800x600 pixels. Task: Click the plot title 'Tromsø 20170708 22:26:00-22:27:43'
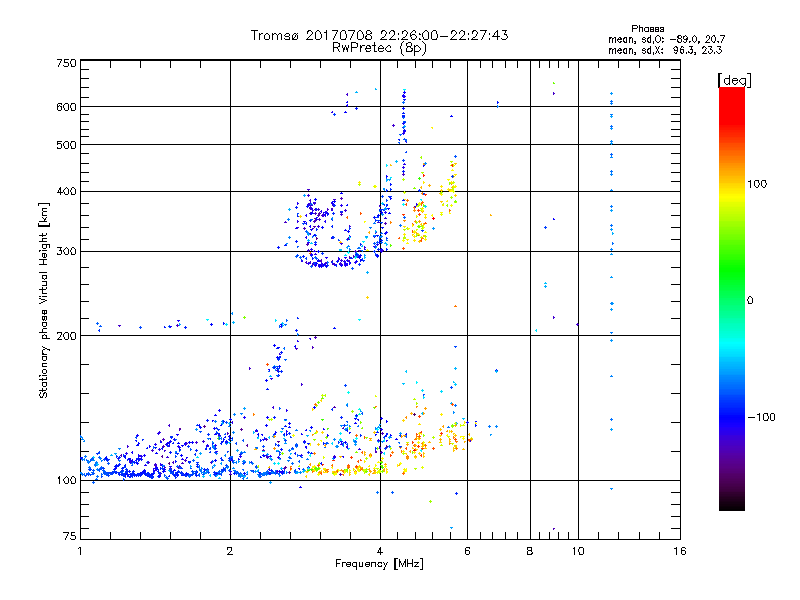point(379,35)
